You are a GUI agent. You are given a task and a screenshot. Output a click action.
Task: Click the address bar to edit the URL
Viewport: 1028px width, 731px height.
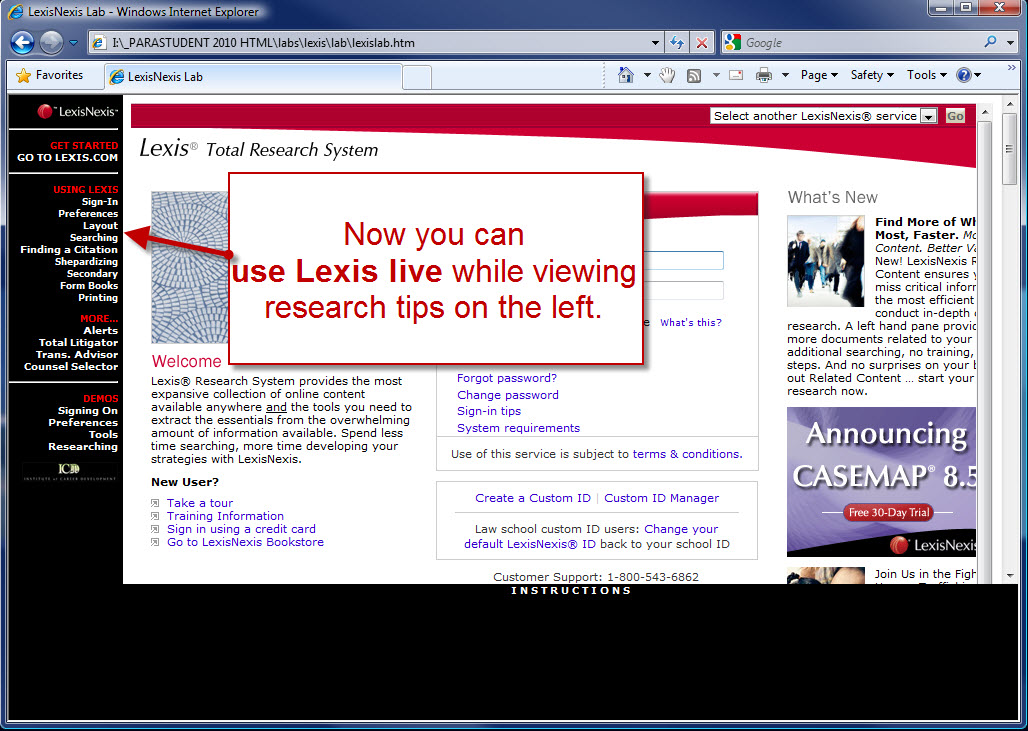(350, 42)
